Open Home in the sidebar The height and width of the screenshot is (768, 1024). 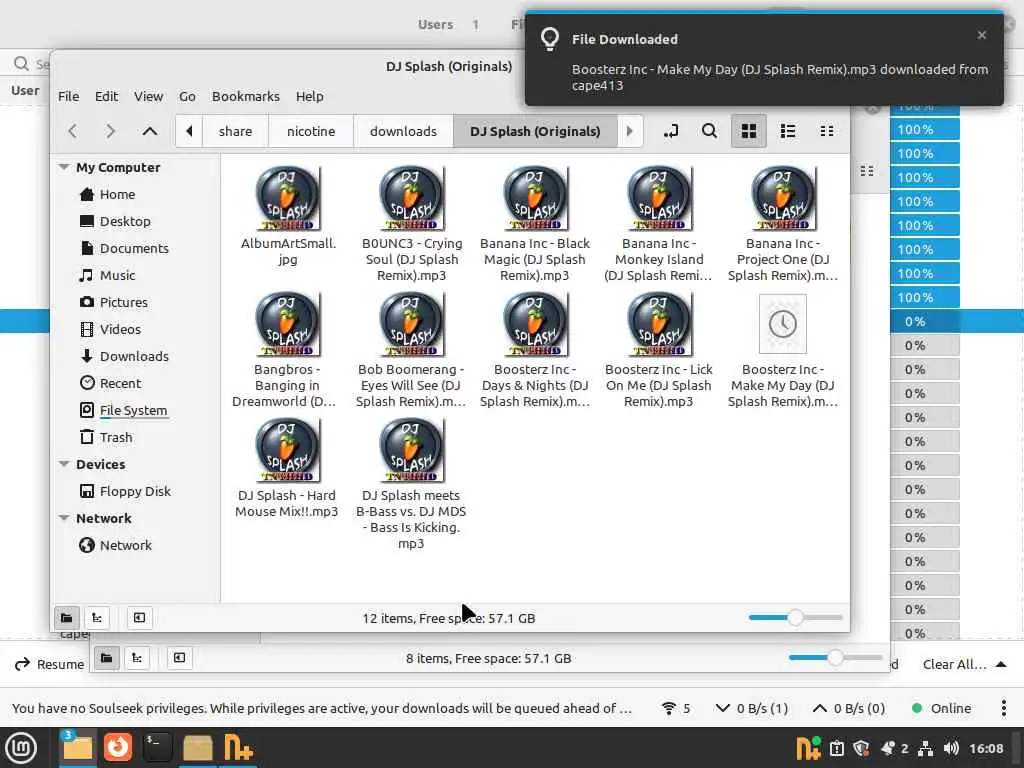click(x=118, y=195)
